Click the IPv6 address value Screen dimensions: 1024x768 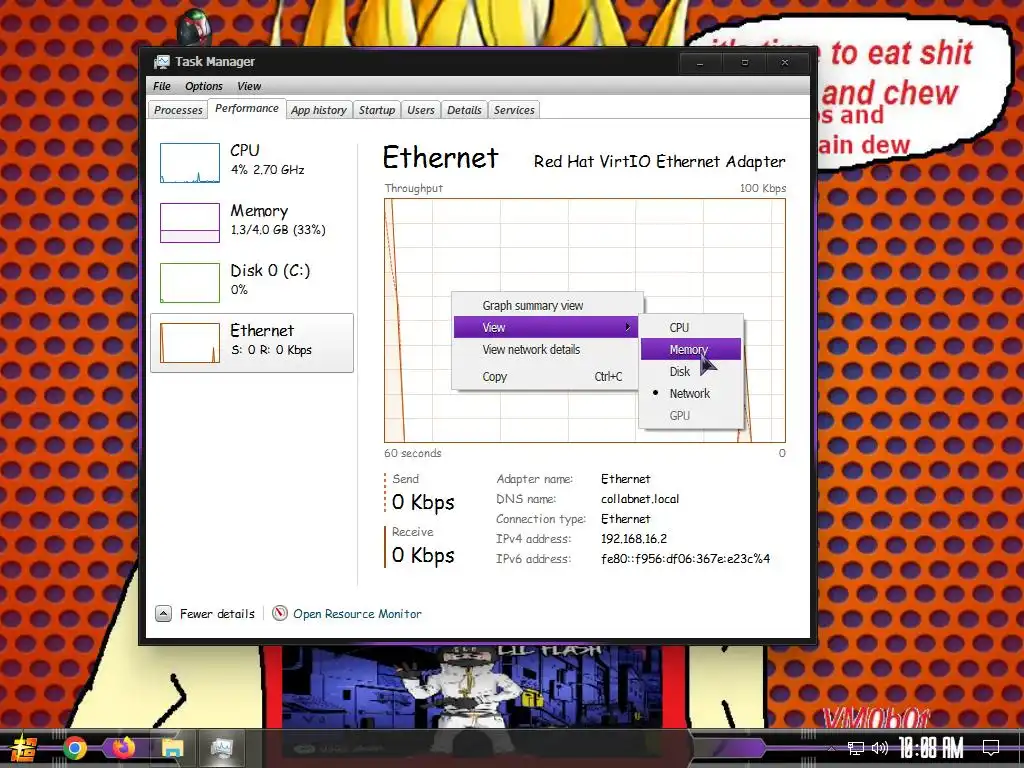[x=685, y=559]
